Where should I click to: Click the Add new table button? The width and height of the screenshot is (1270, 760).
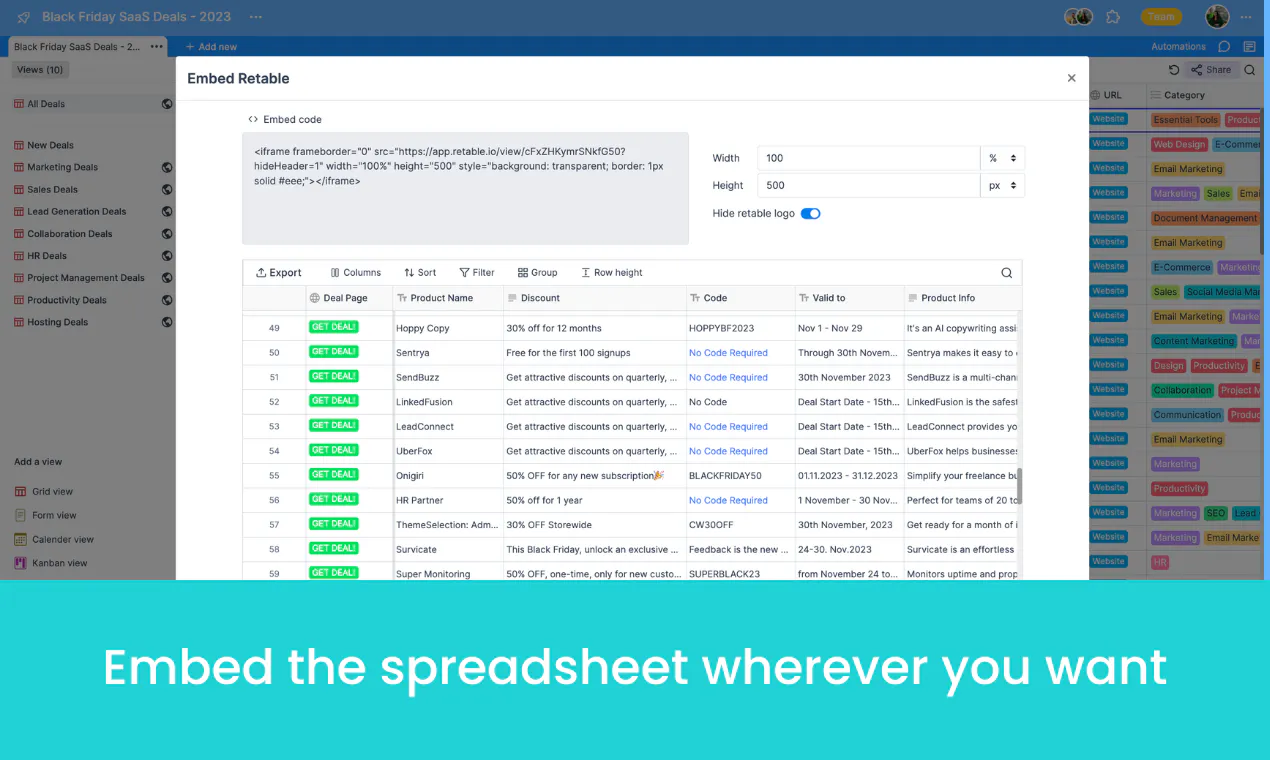tap(211, 46)
